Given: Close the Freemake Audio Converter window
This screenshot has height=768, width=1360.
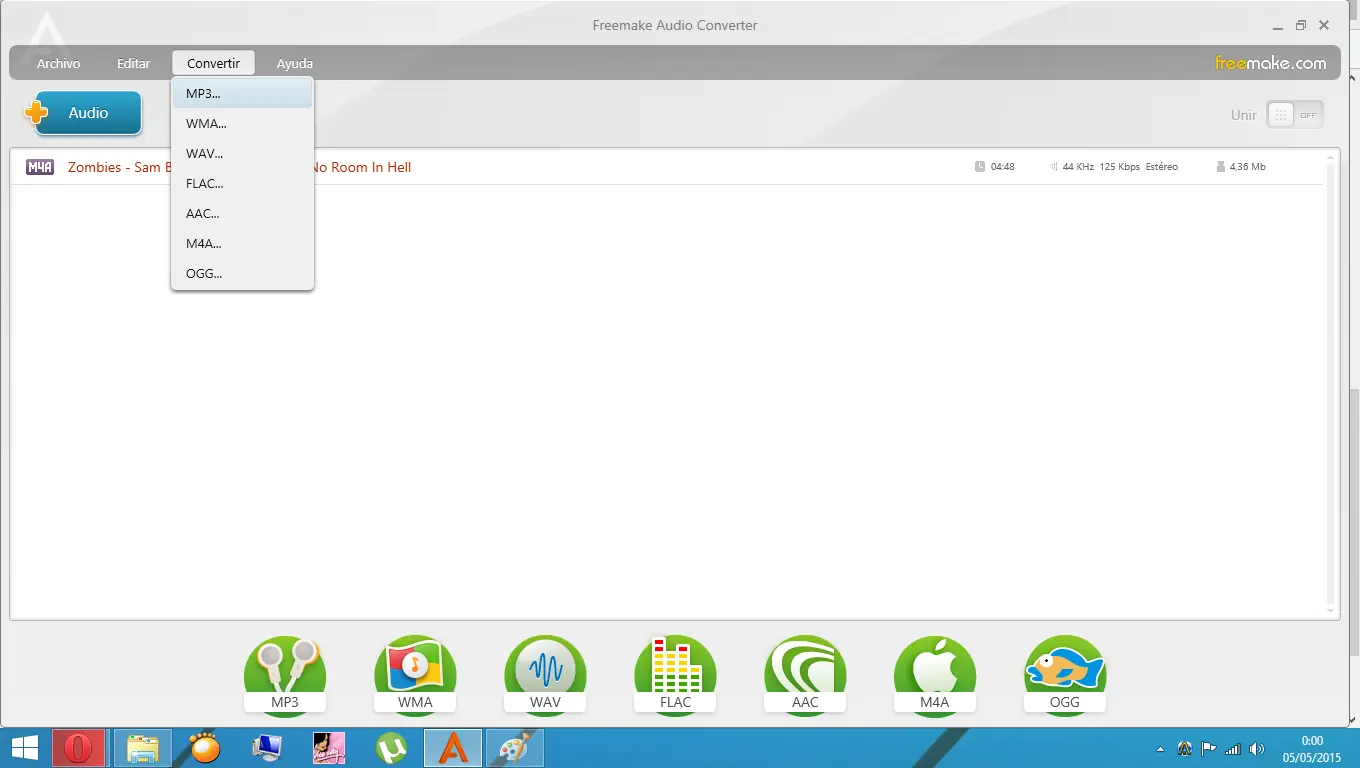Looking at the screenshot, I should coord(1324,25).
